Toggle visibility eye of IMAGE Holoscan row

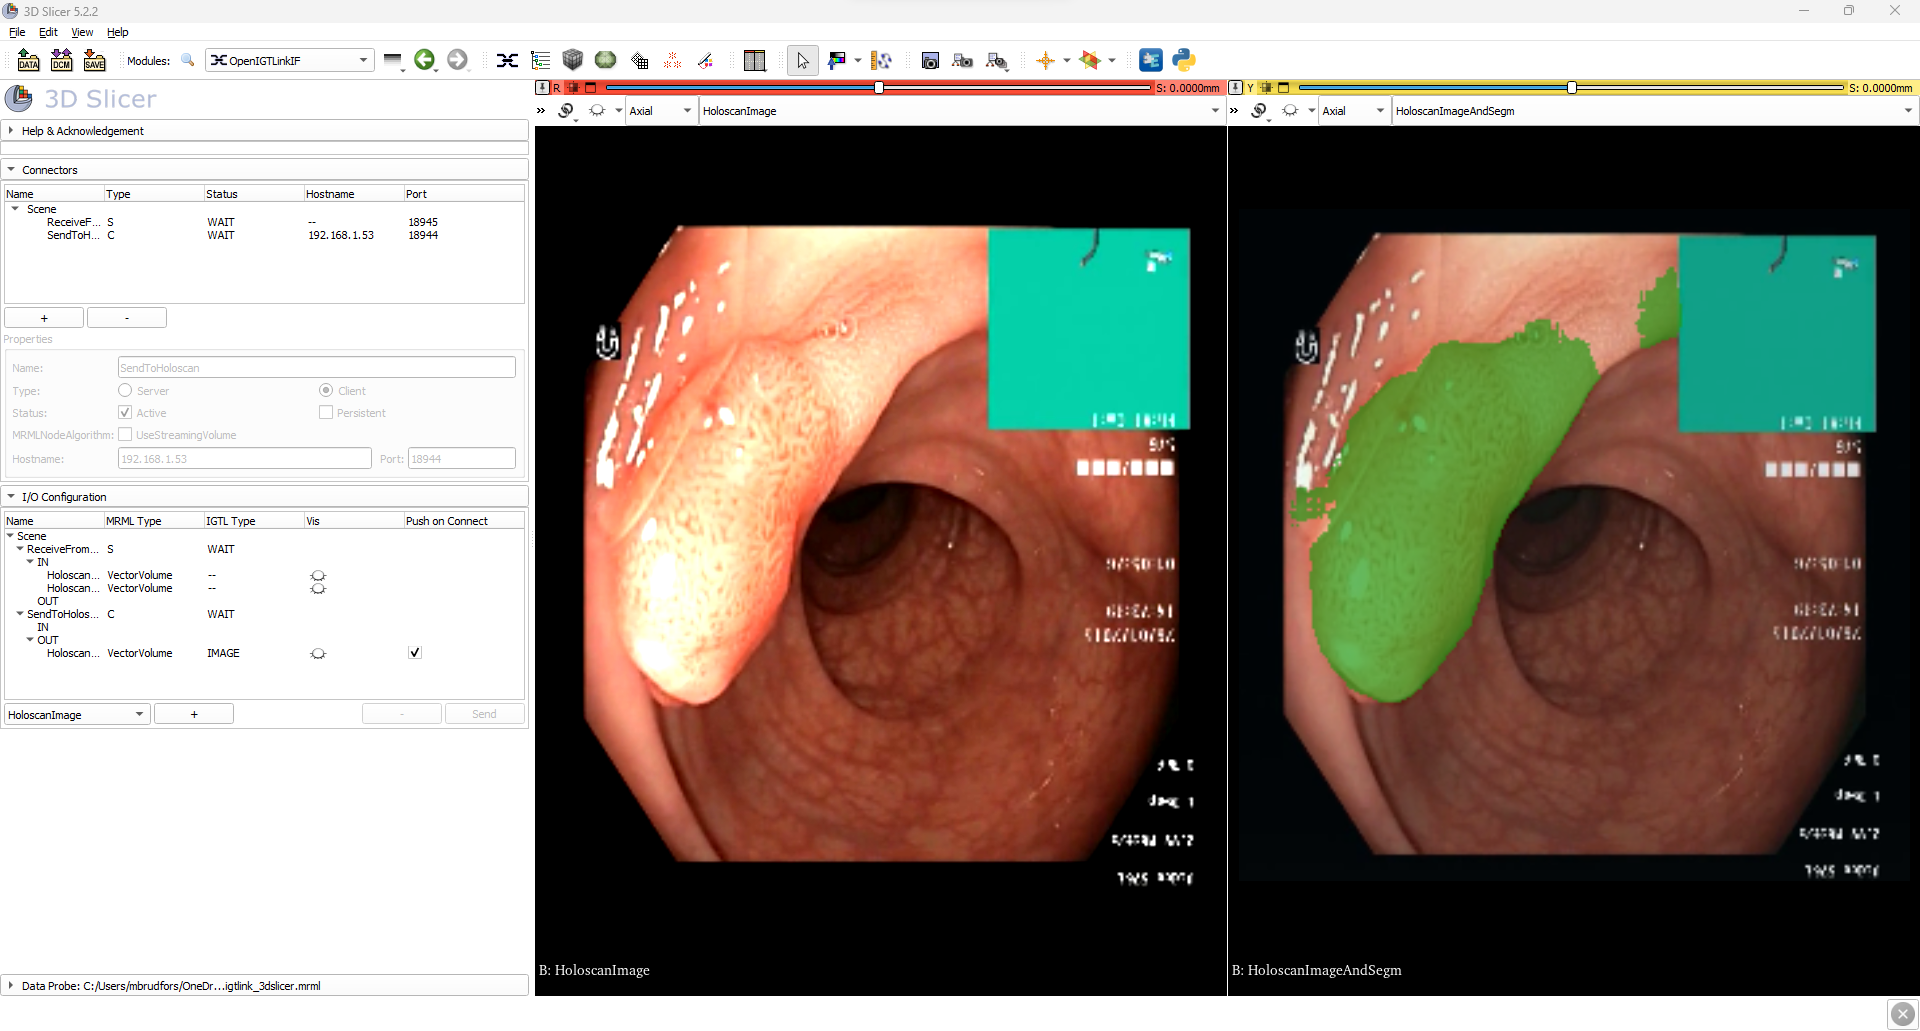tap(318, 653)
